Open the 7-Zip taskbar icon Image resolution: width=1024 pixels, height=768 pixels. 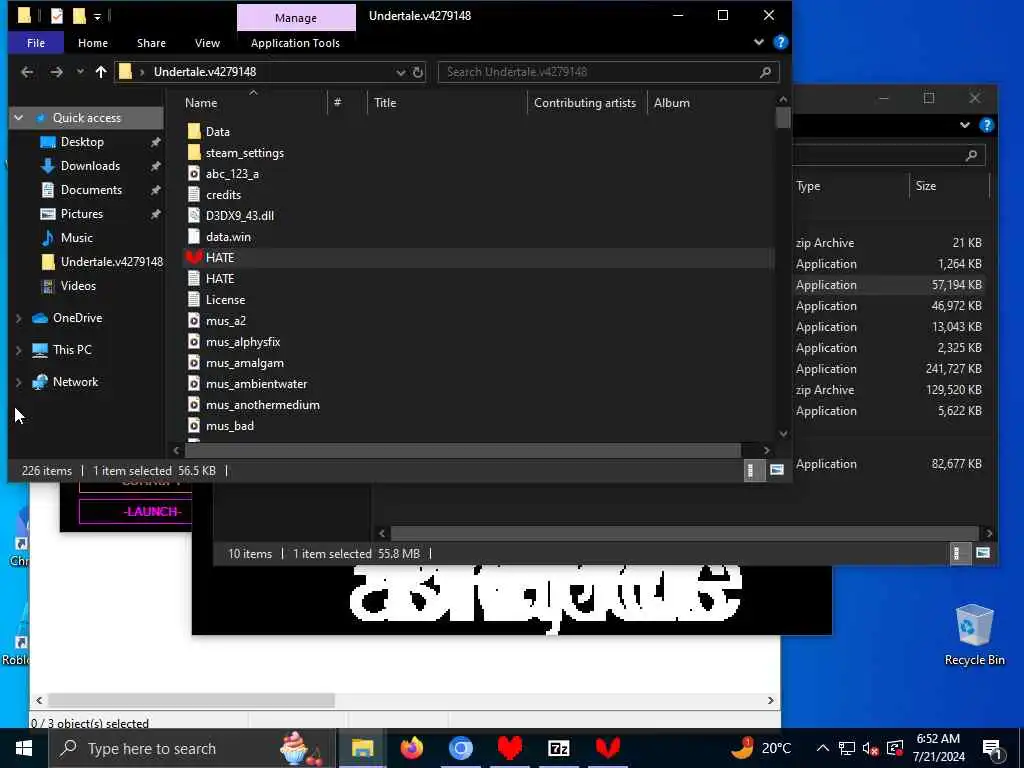click(x=558, y=748)
